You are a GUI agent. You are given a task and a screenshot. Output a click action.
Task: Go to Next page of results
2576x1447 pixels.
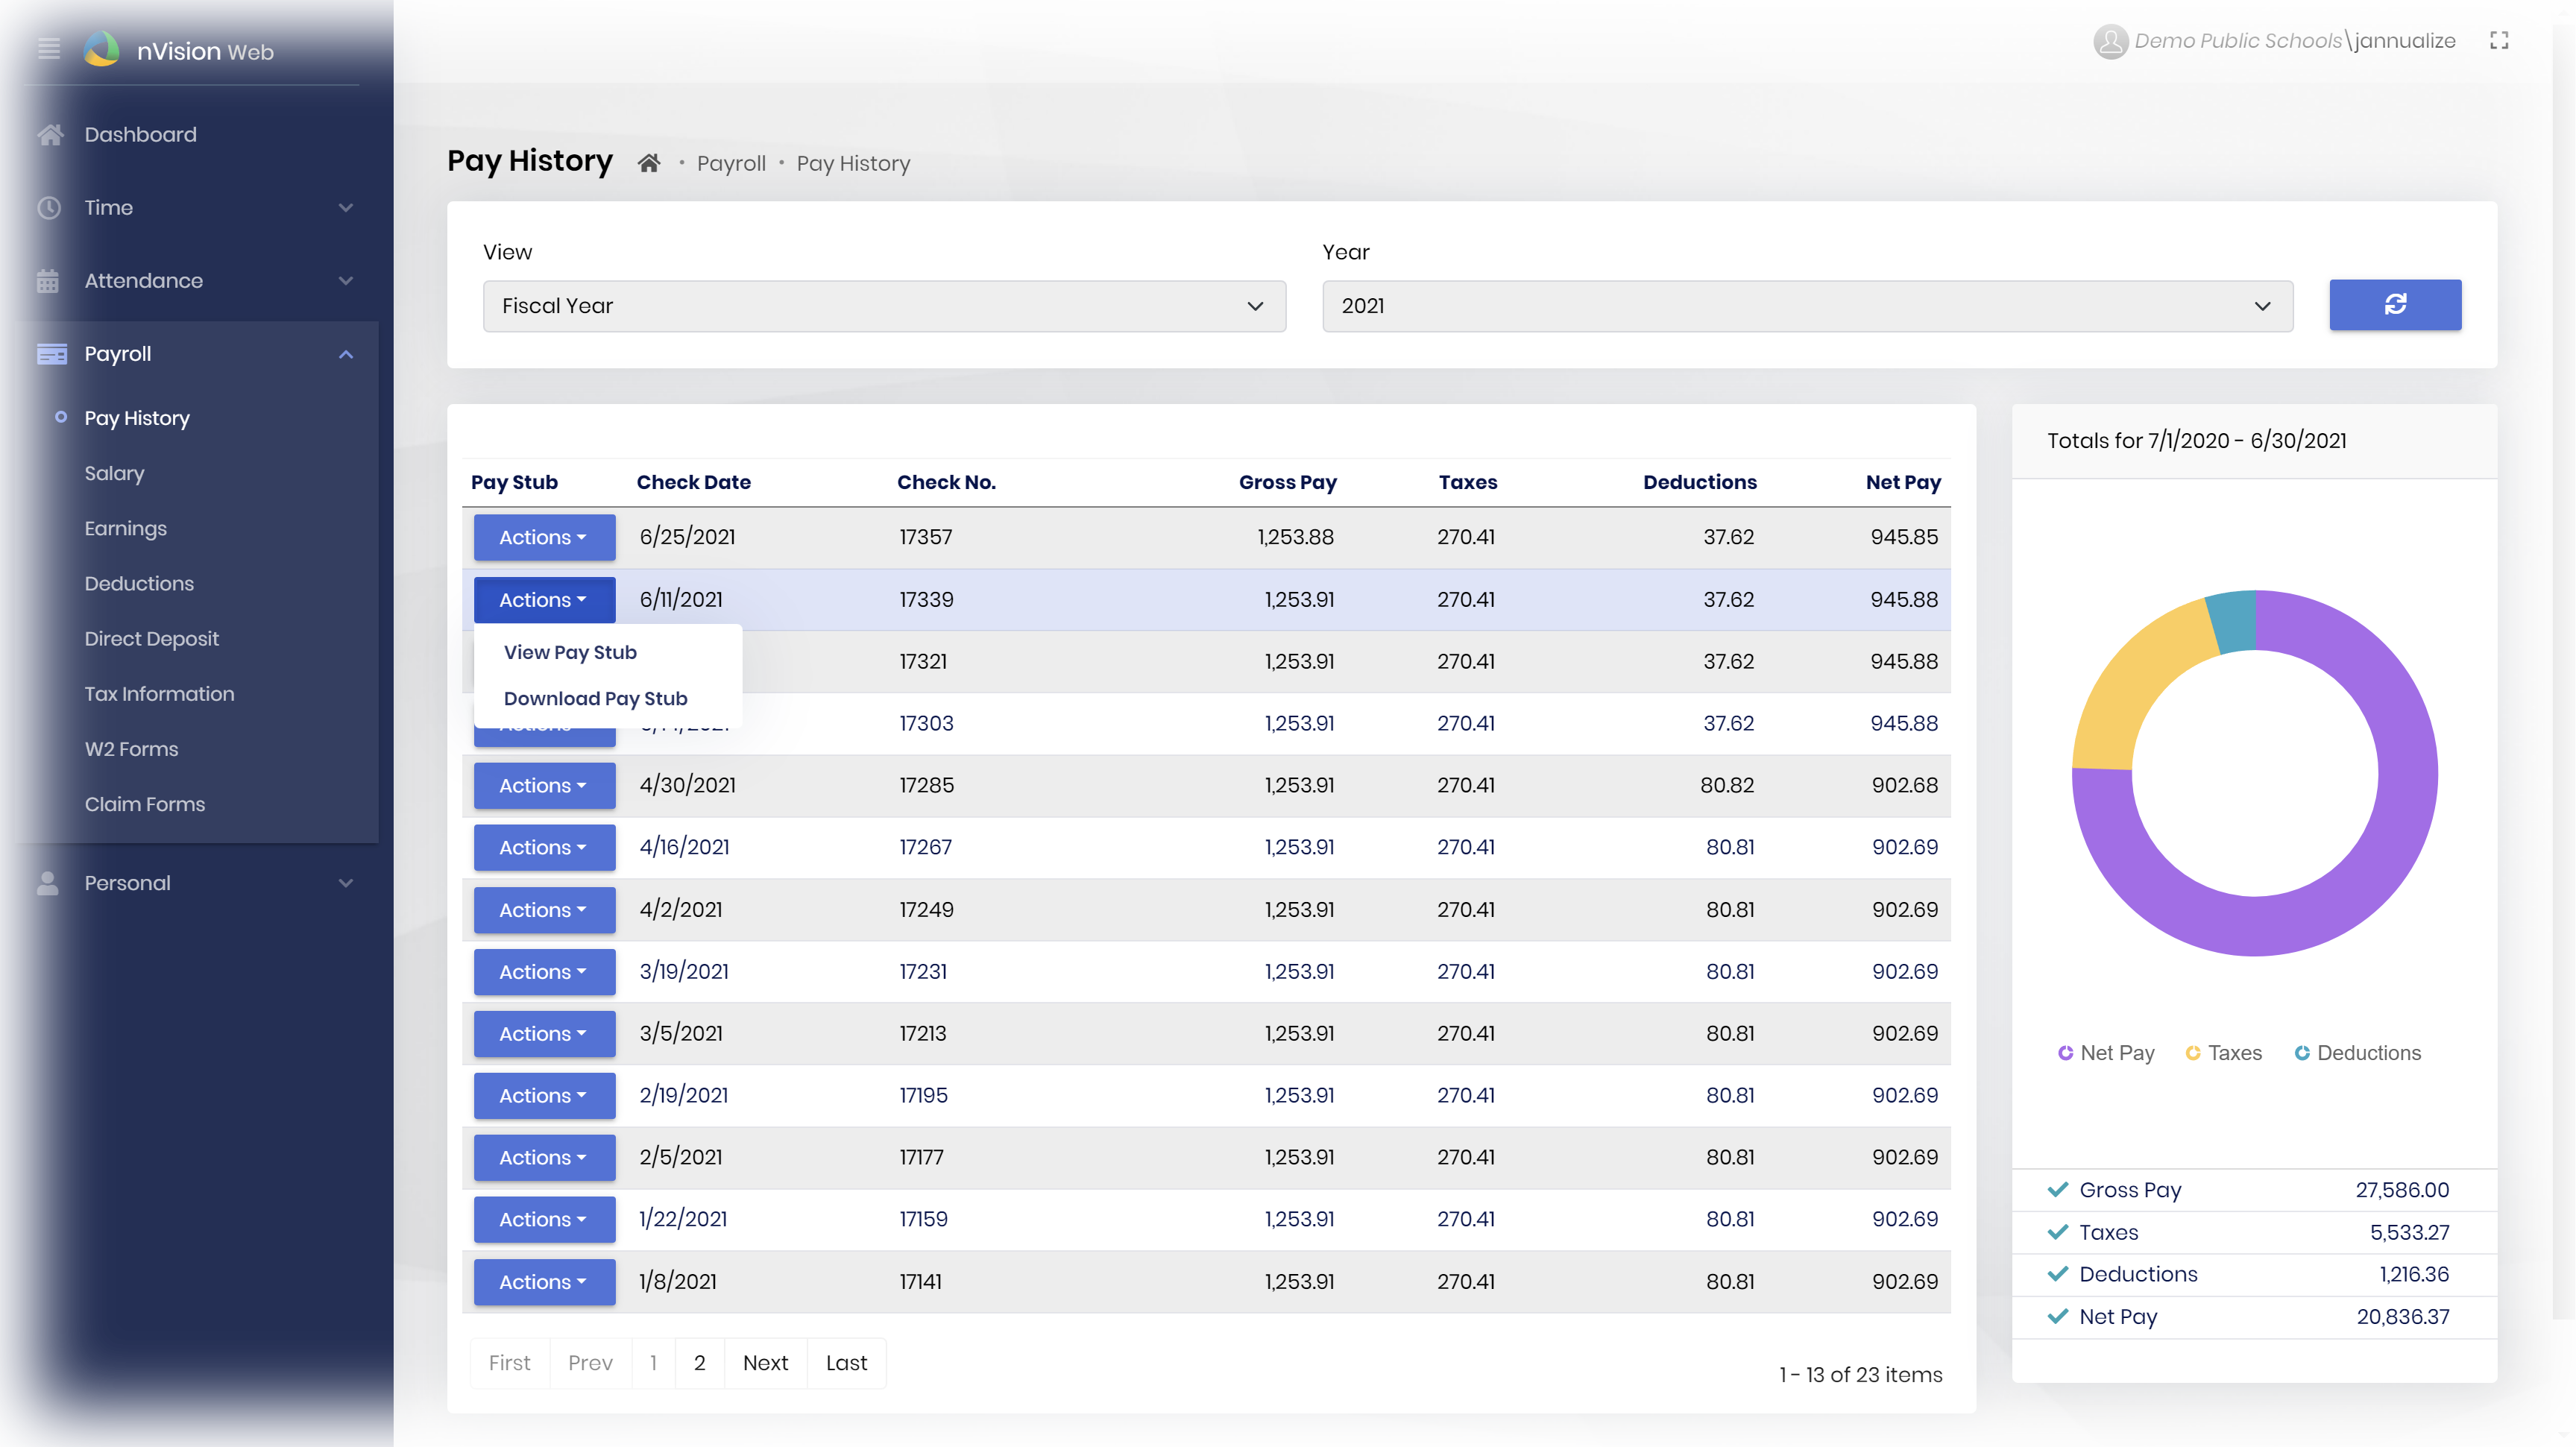pos(765,1363)
